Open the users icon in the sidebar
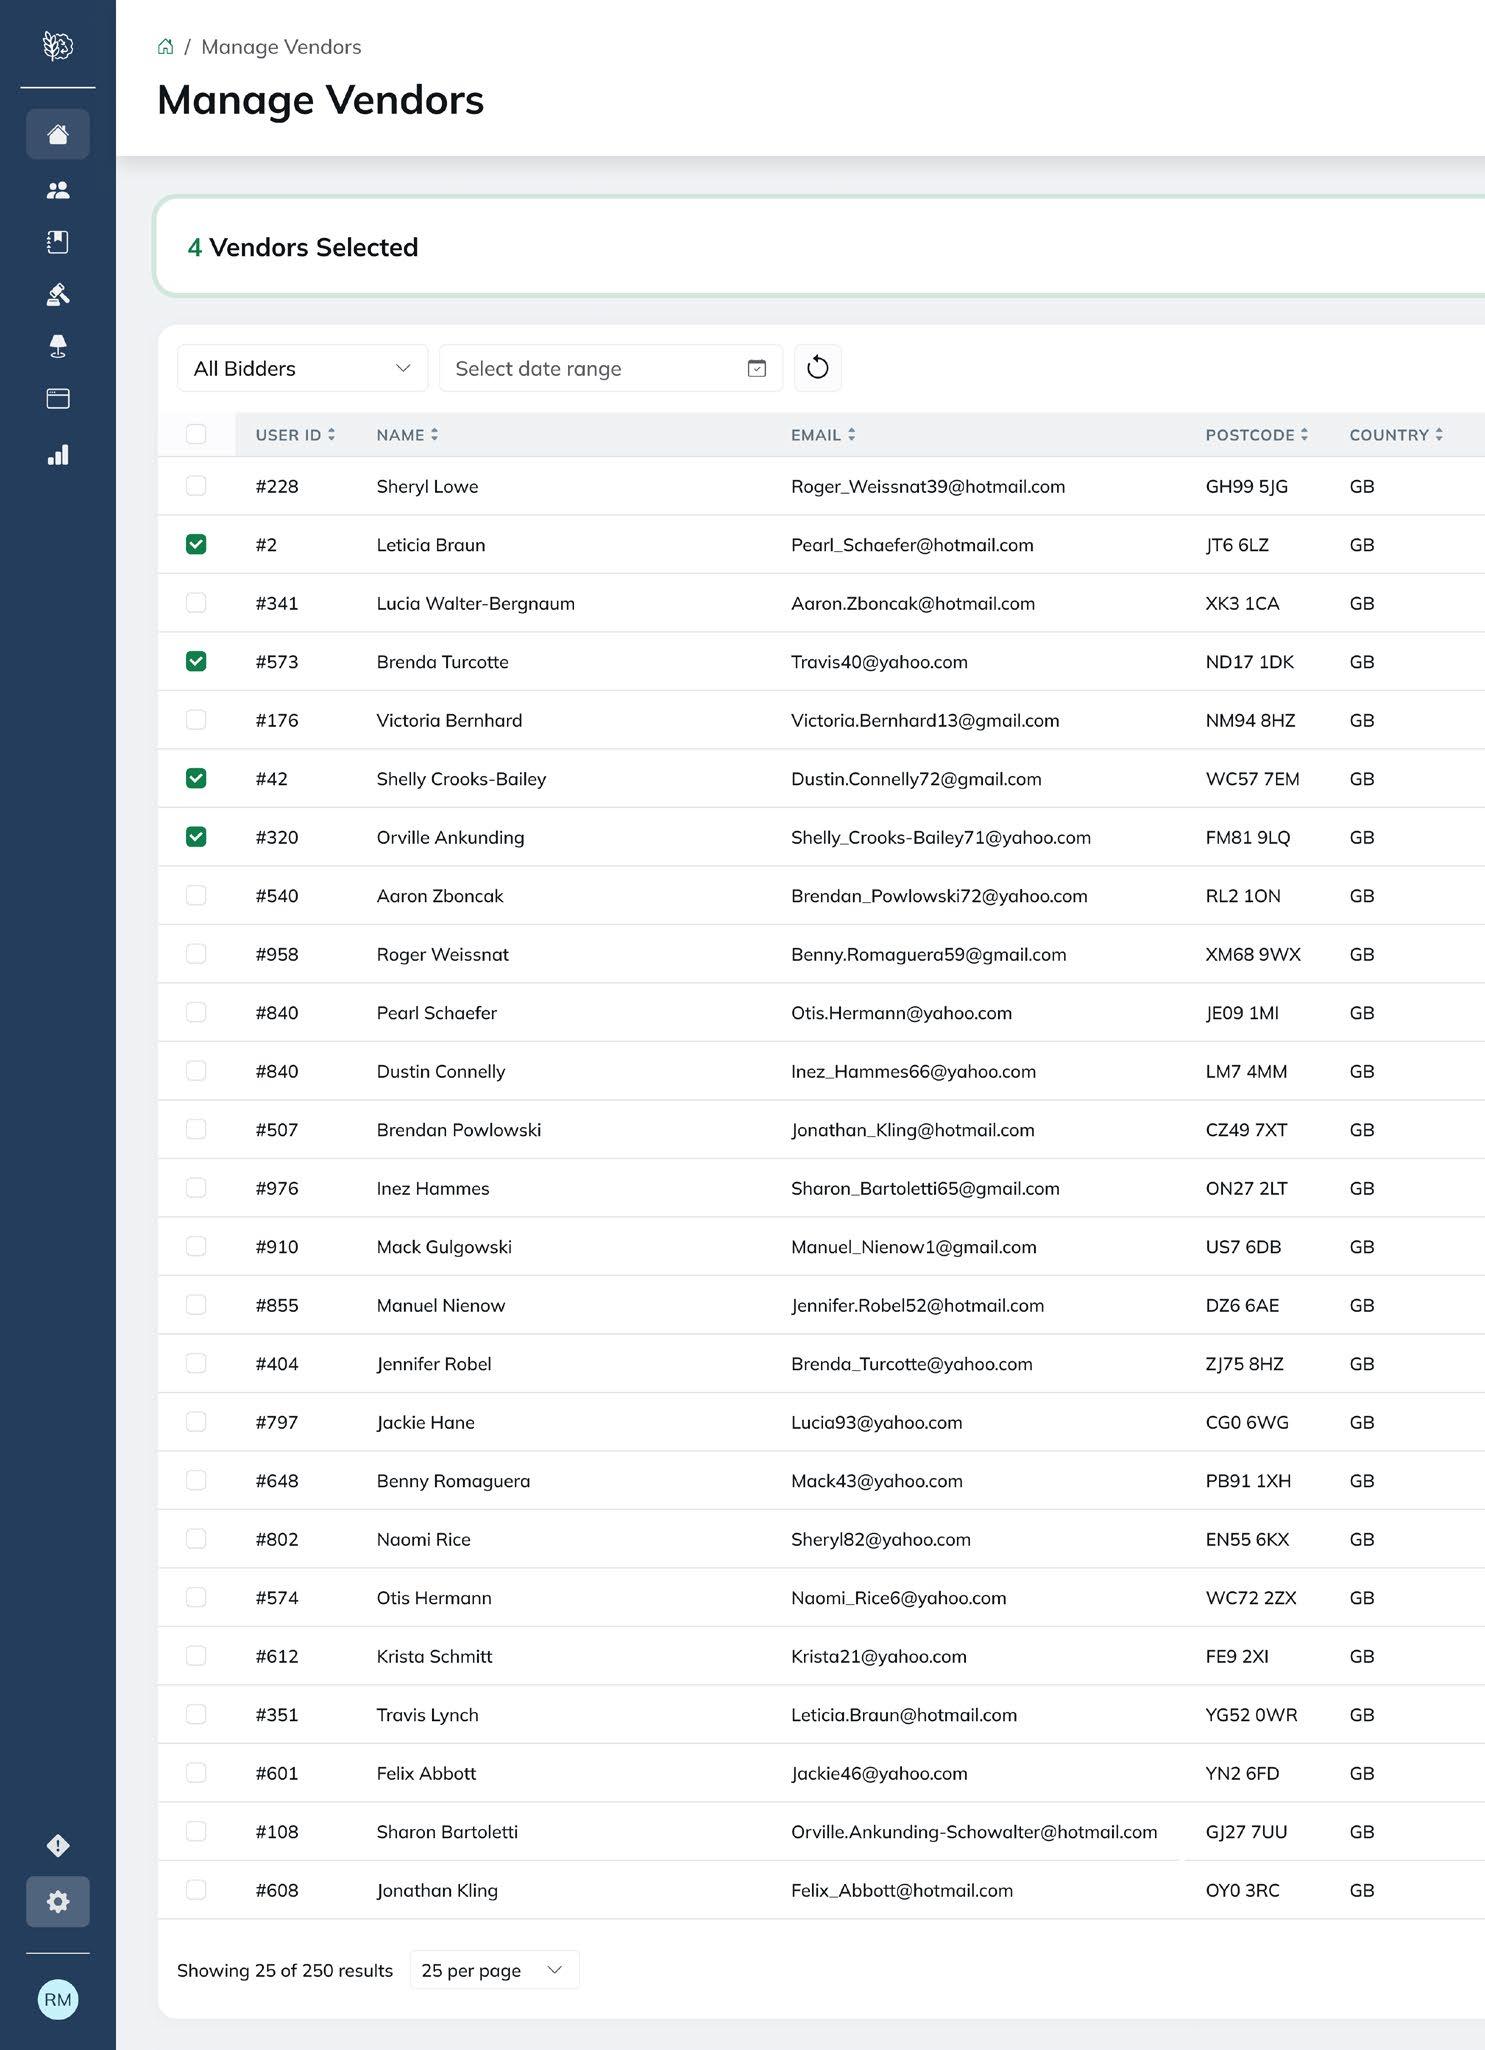The height and width of the screenshot is (2050, 1485). pyautogui.click(x=58, y=189)
